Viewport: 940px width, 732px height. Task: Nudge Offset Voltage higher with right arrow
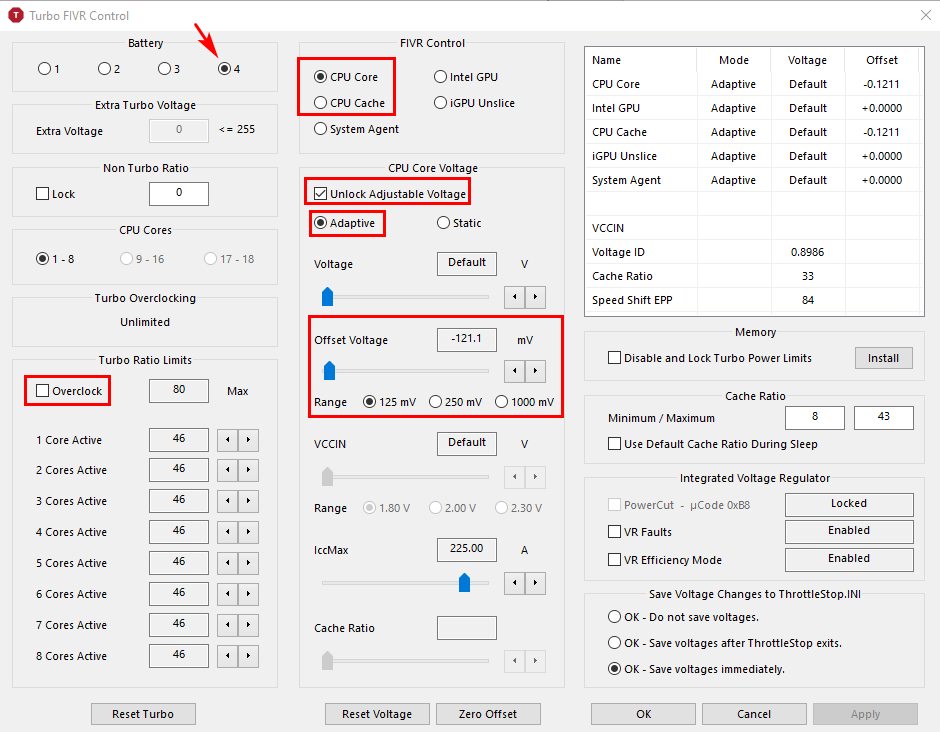(535, 371)
